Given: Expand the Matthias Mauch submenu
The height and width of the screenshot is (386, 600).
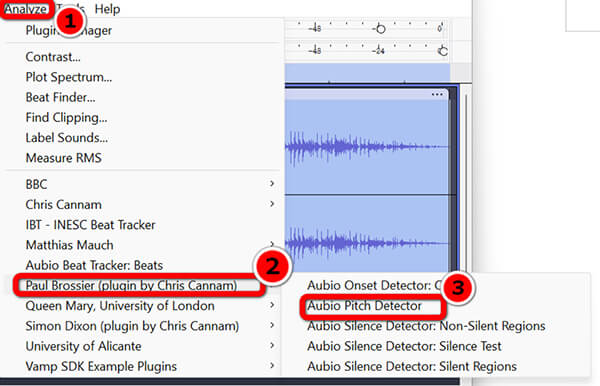Looking at the screenshot, I should (142, 245).
